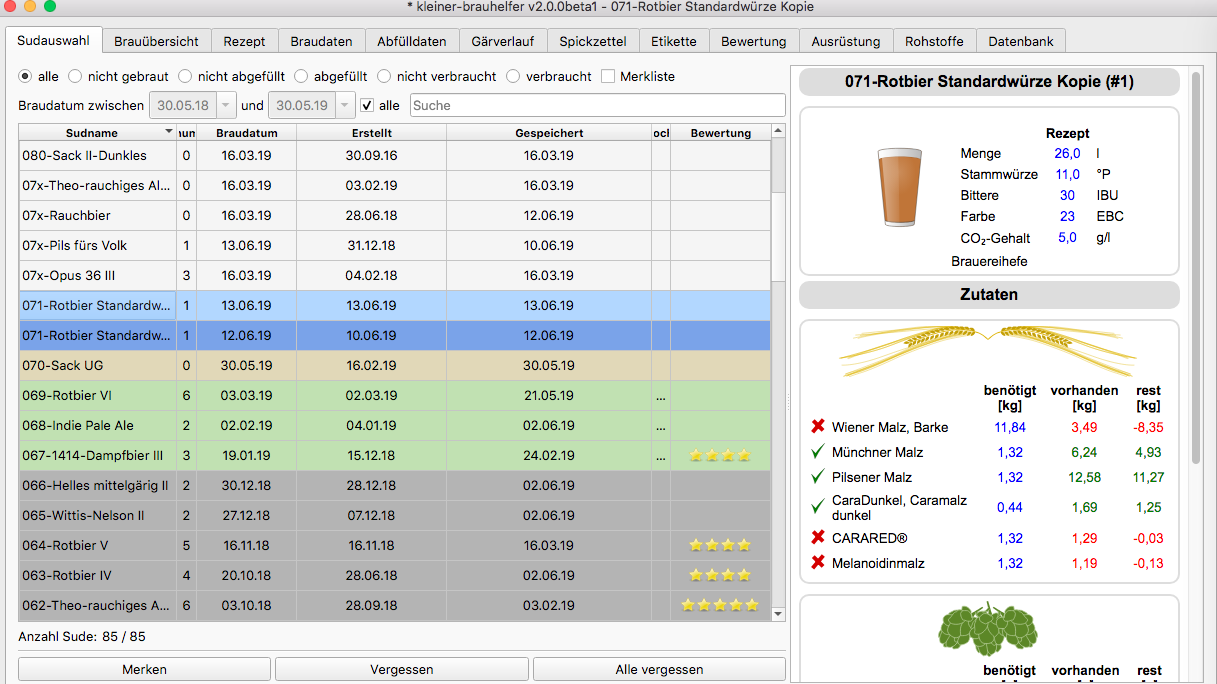Click into the Suche search field
Screen dimensions: 1217x684
(x=597, y=105)
